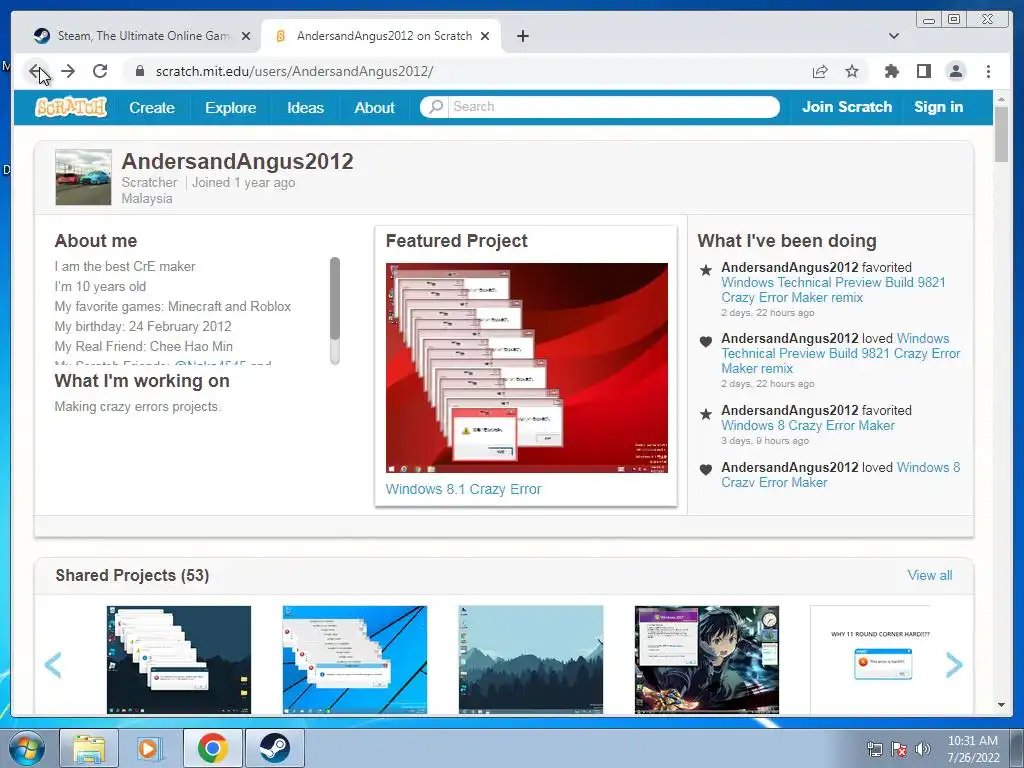Show next shared projects with right arrow
Screen dimensions: 1024x768
tap(954, 665)
